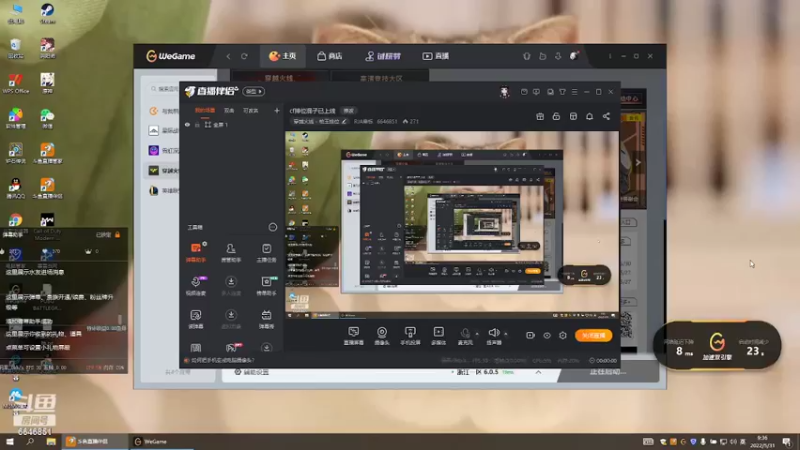Toggle the room lock icon above the preview
Screen dimensions: 800x450
pyautogui.click(x=556, y=116)
